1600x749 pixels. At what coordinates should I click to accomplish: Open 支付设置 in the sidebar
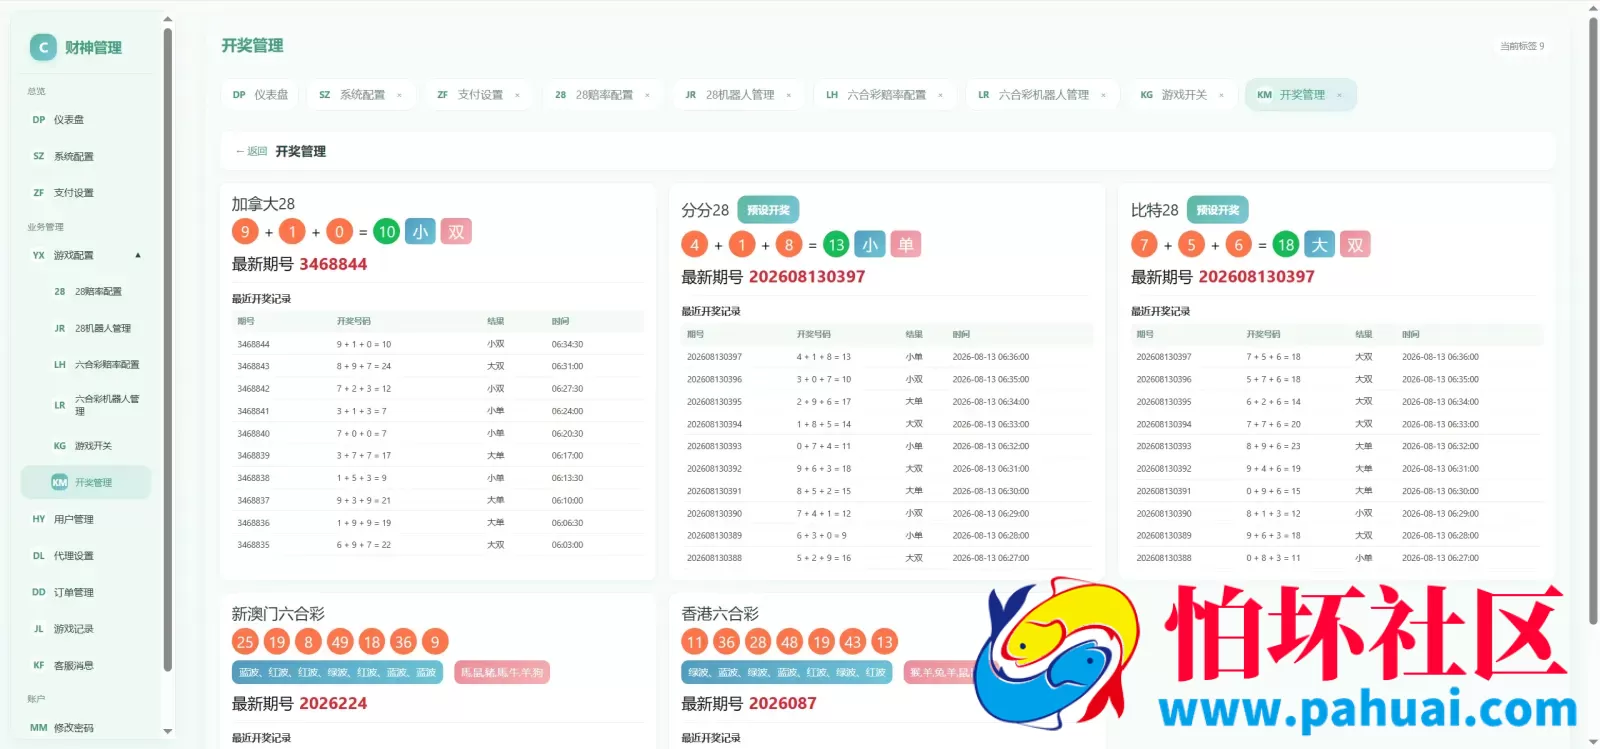[86, 193]
